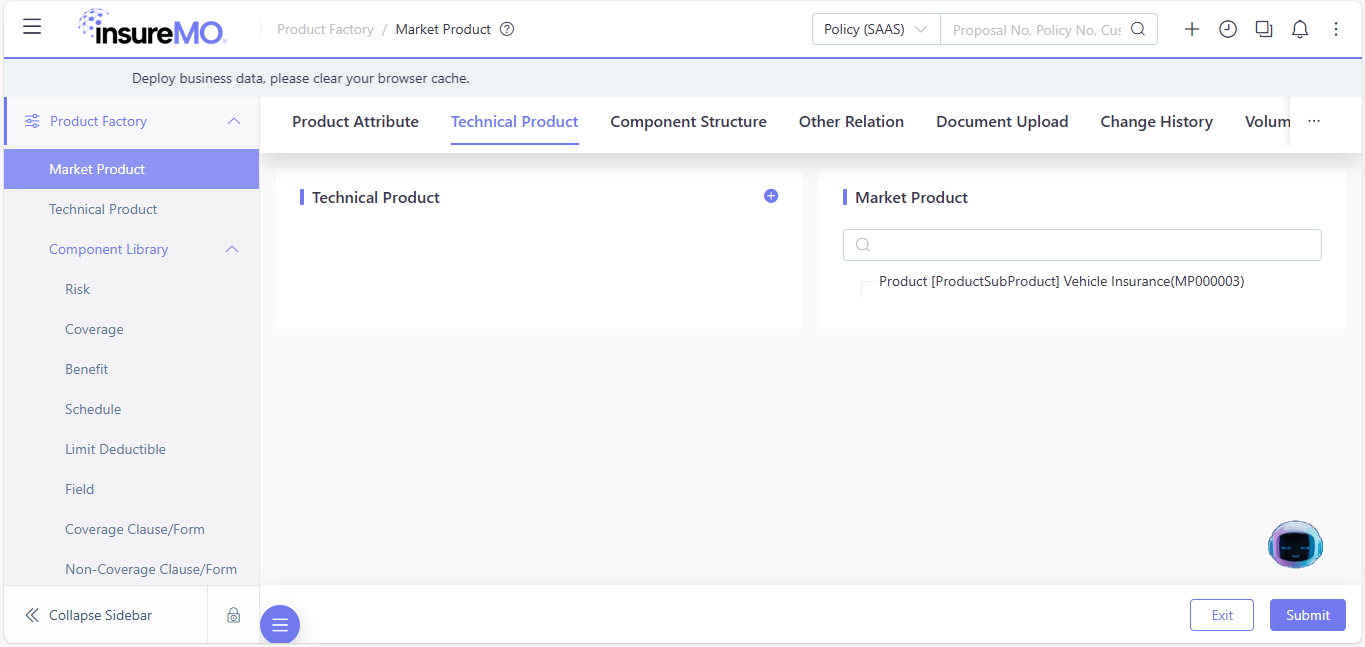Click Collapse Sidebar double-chevron icon
The height and width of the screenshot is (647, 1365).
point(32,615)
